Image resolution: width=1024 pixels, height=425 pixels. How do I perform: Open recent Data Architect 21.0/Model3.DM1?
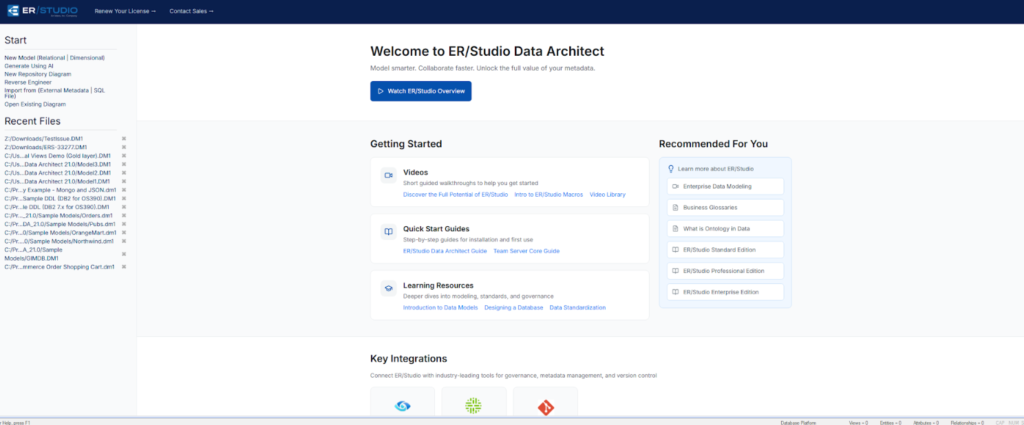click(57, 165)
